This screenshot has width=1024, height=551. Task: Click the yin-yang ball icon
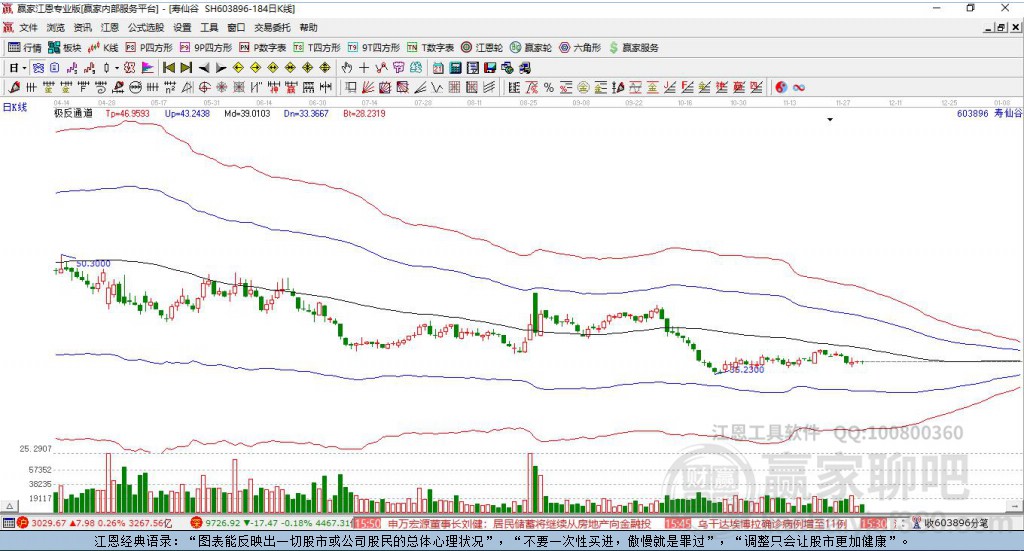pyautogui.click(x=781, y=87)
